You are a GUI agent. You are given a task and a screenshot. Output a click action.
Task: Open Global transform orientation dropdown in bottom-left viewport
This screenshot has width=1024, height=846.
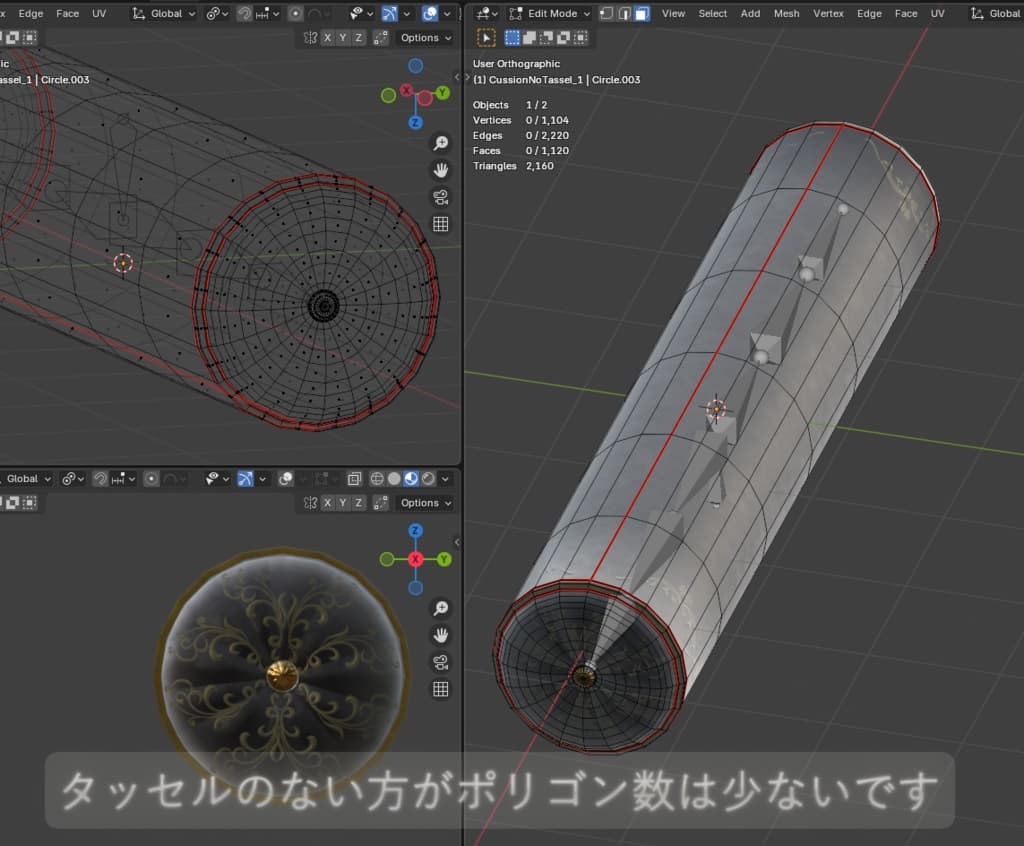tap(27, 479)
